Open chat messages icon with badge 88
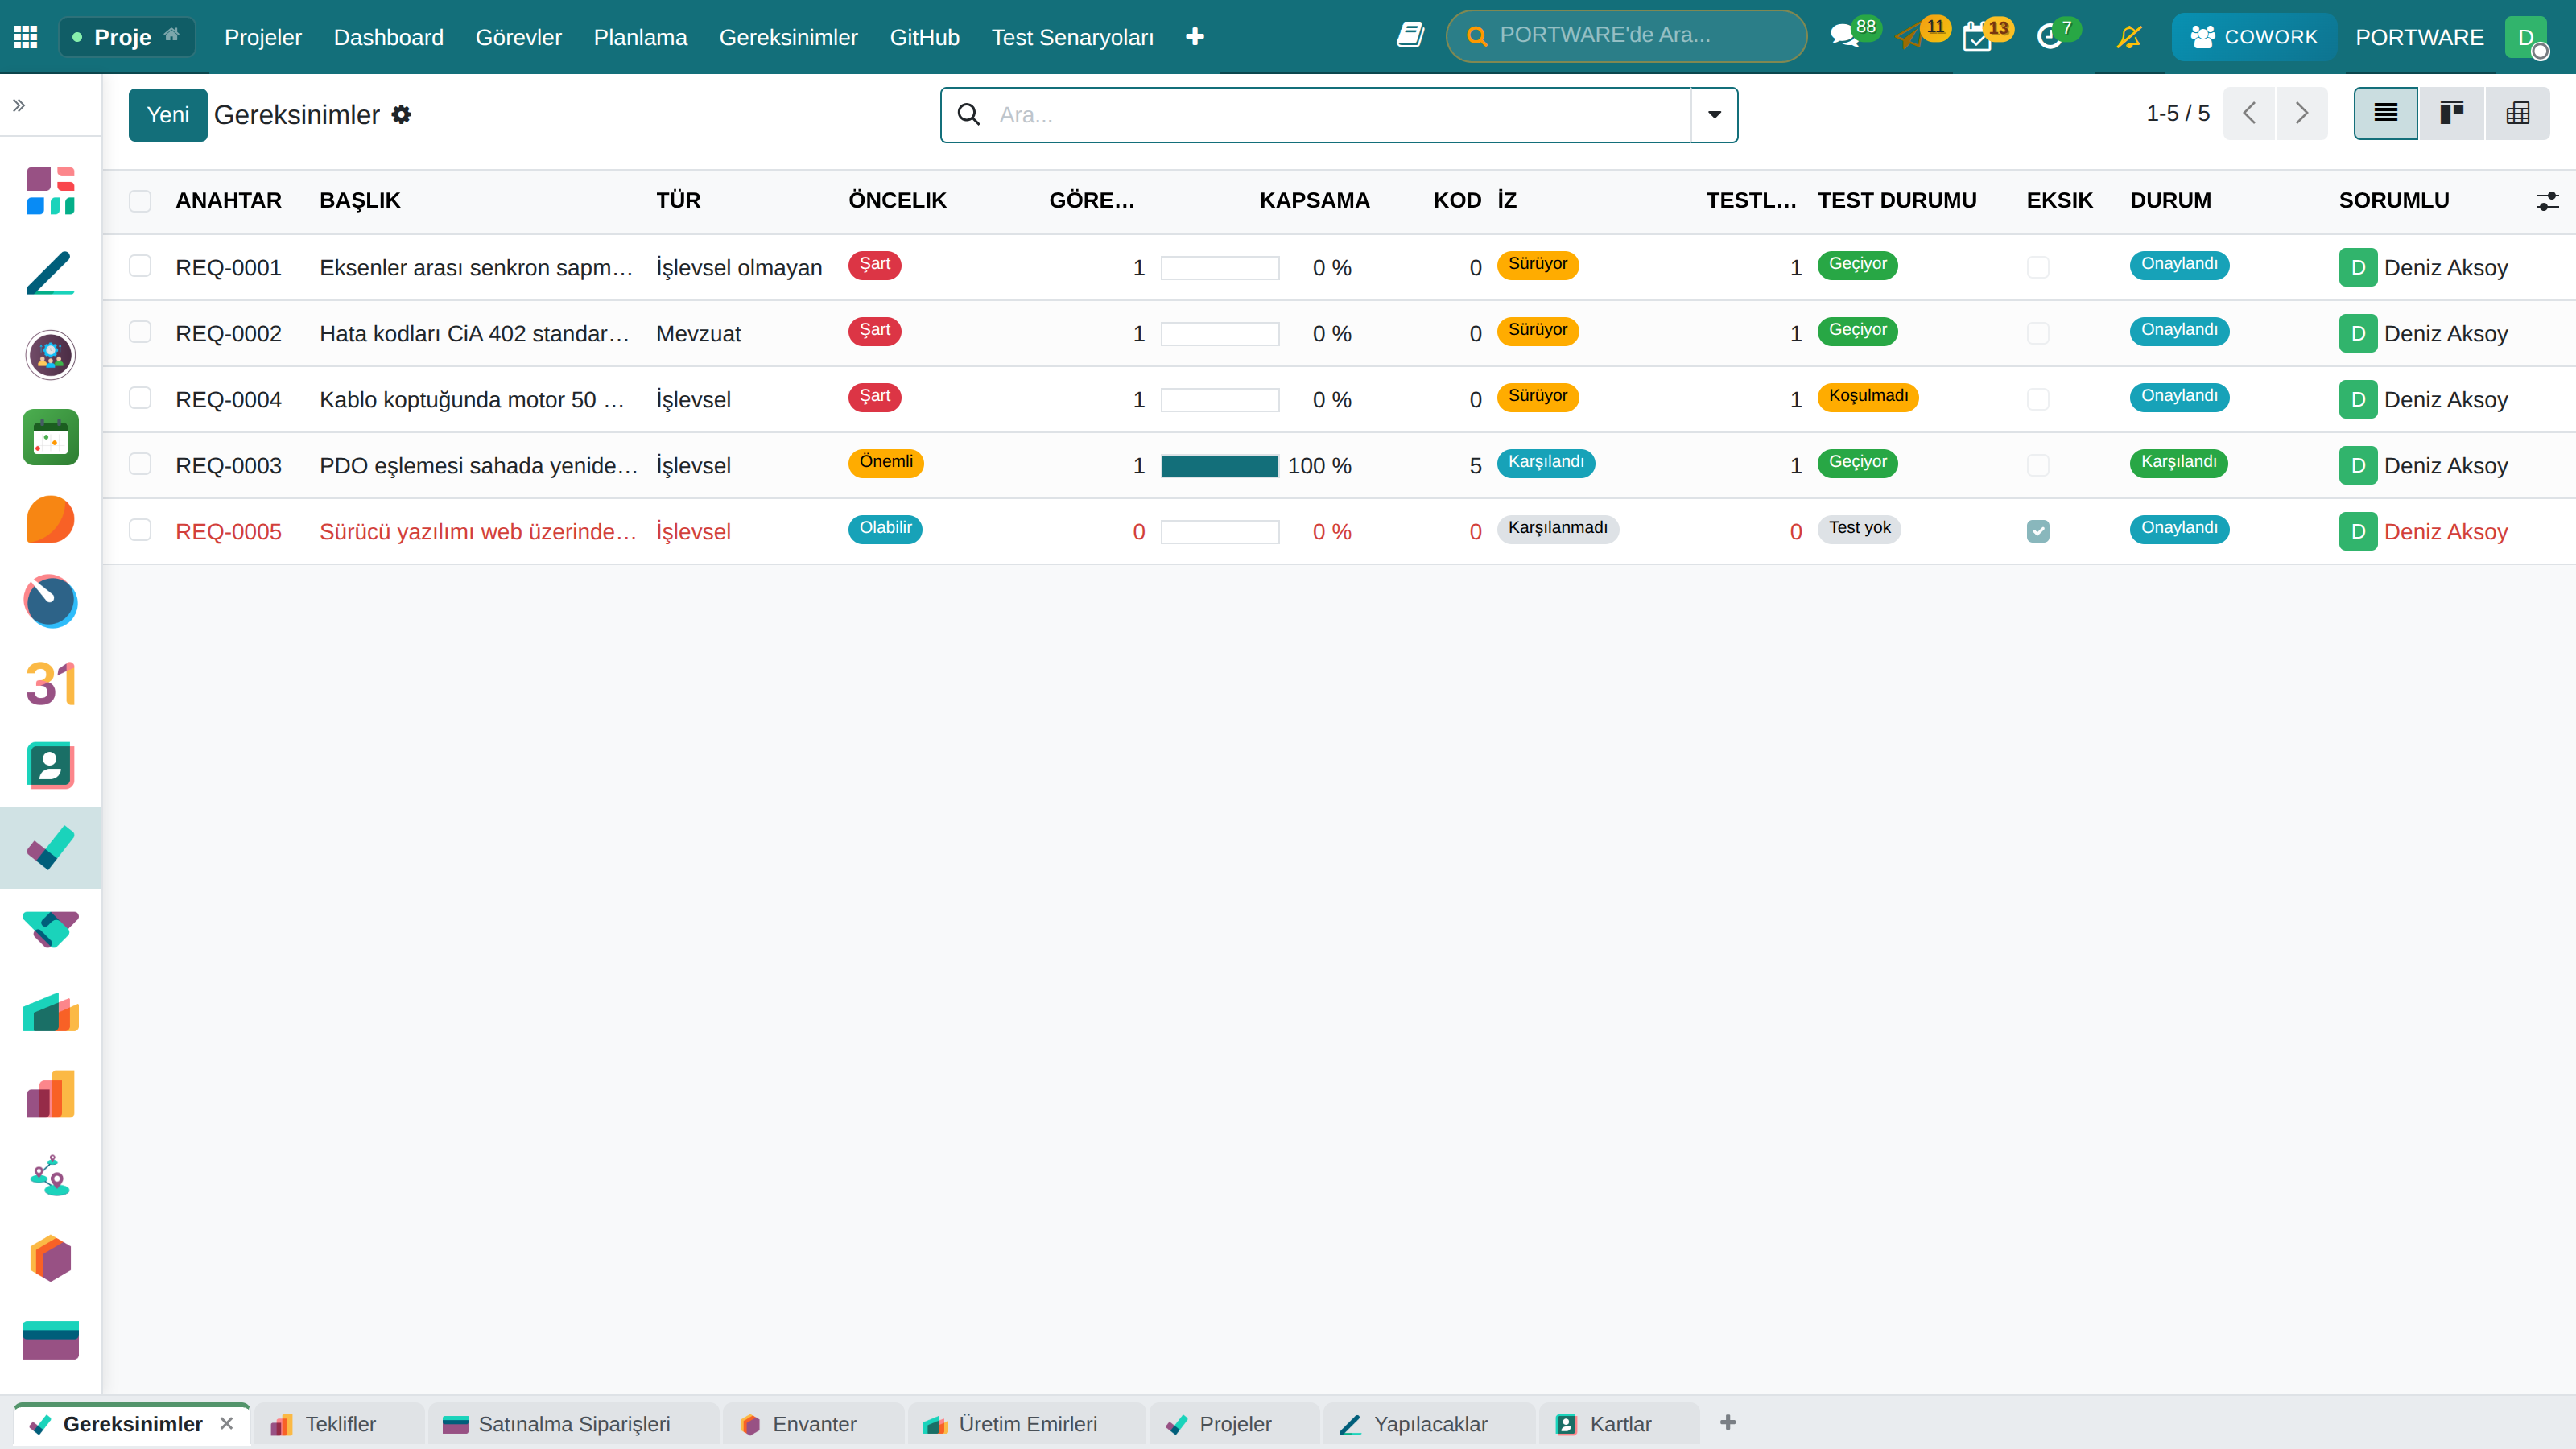 pyautogui.click(x=1844, y=37)
